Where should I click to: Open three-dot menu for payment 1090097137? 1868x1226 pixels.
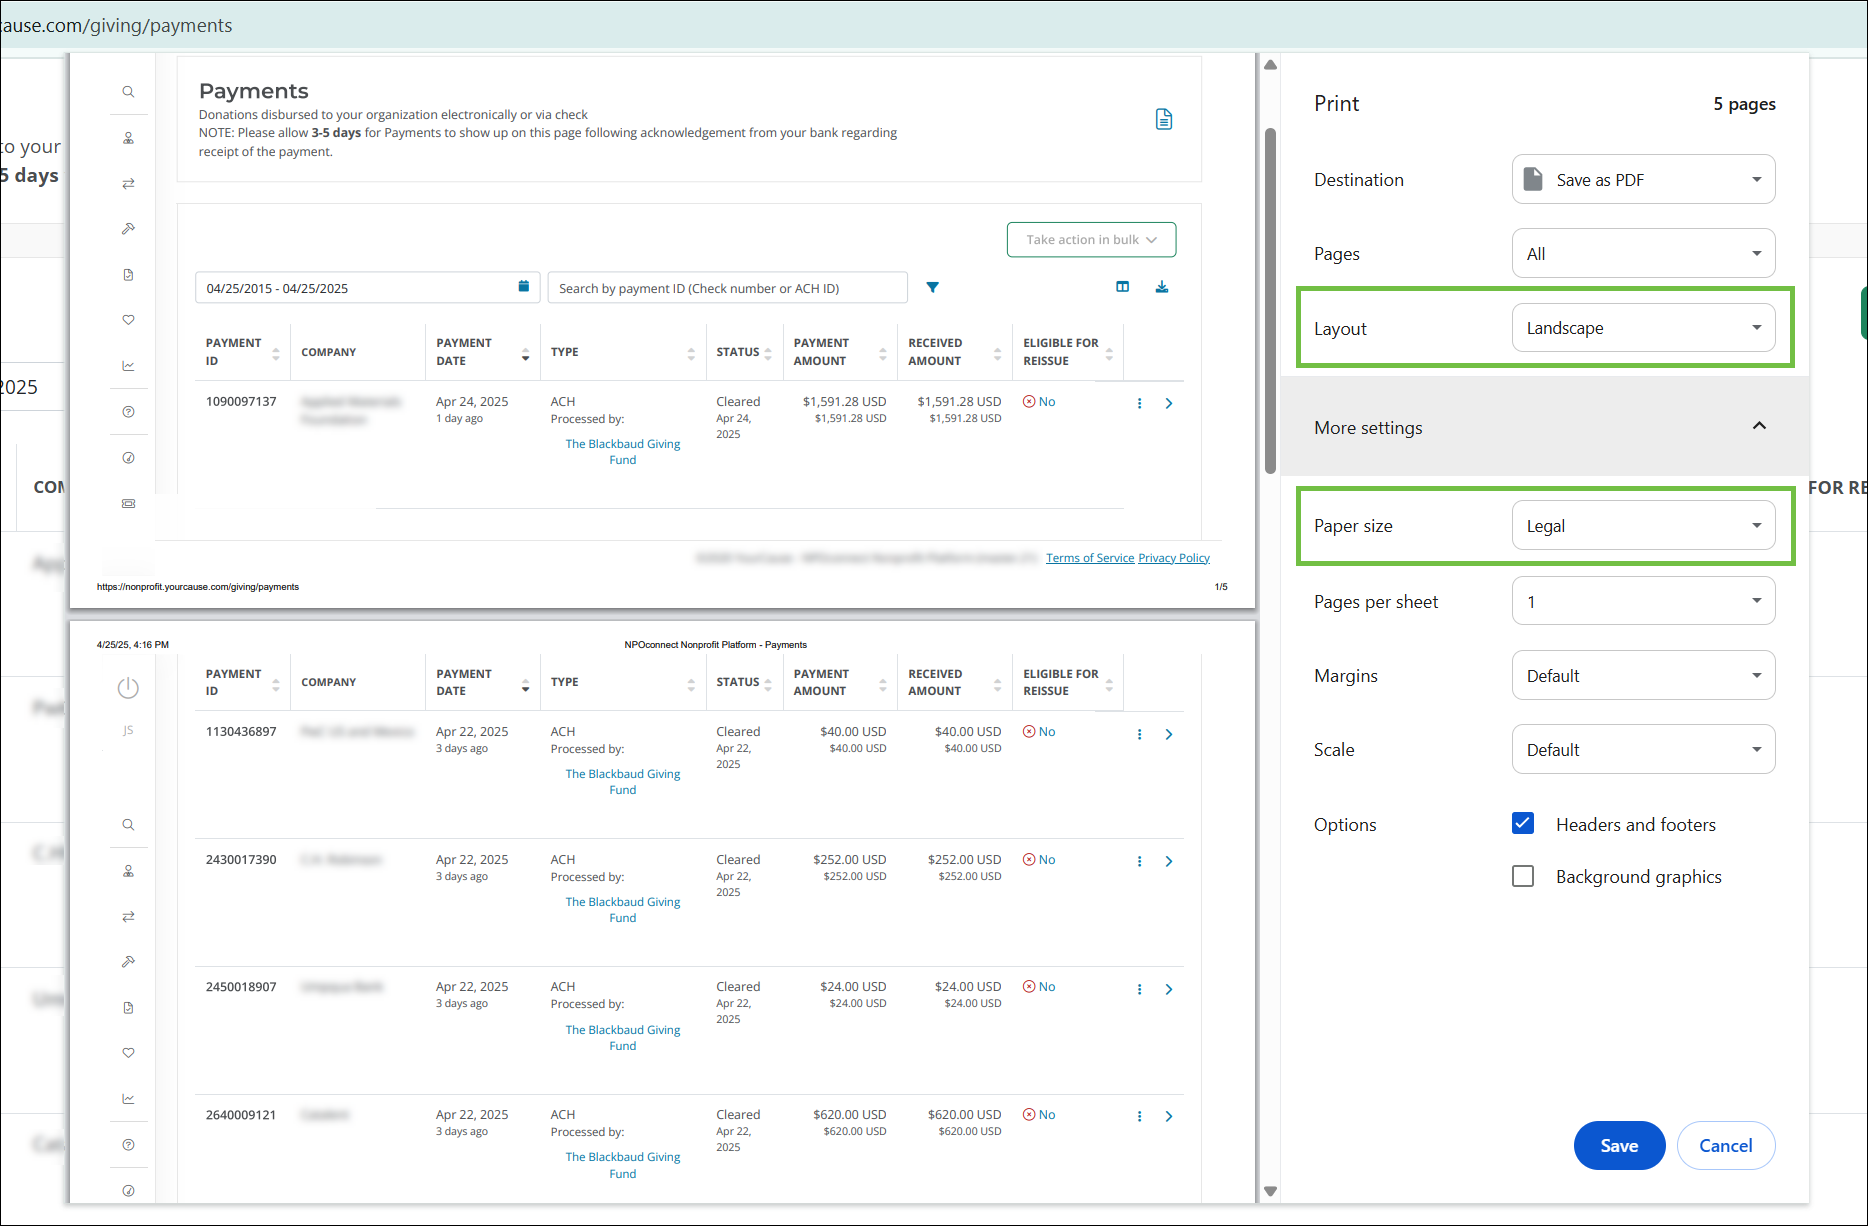point(1139,403)
